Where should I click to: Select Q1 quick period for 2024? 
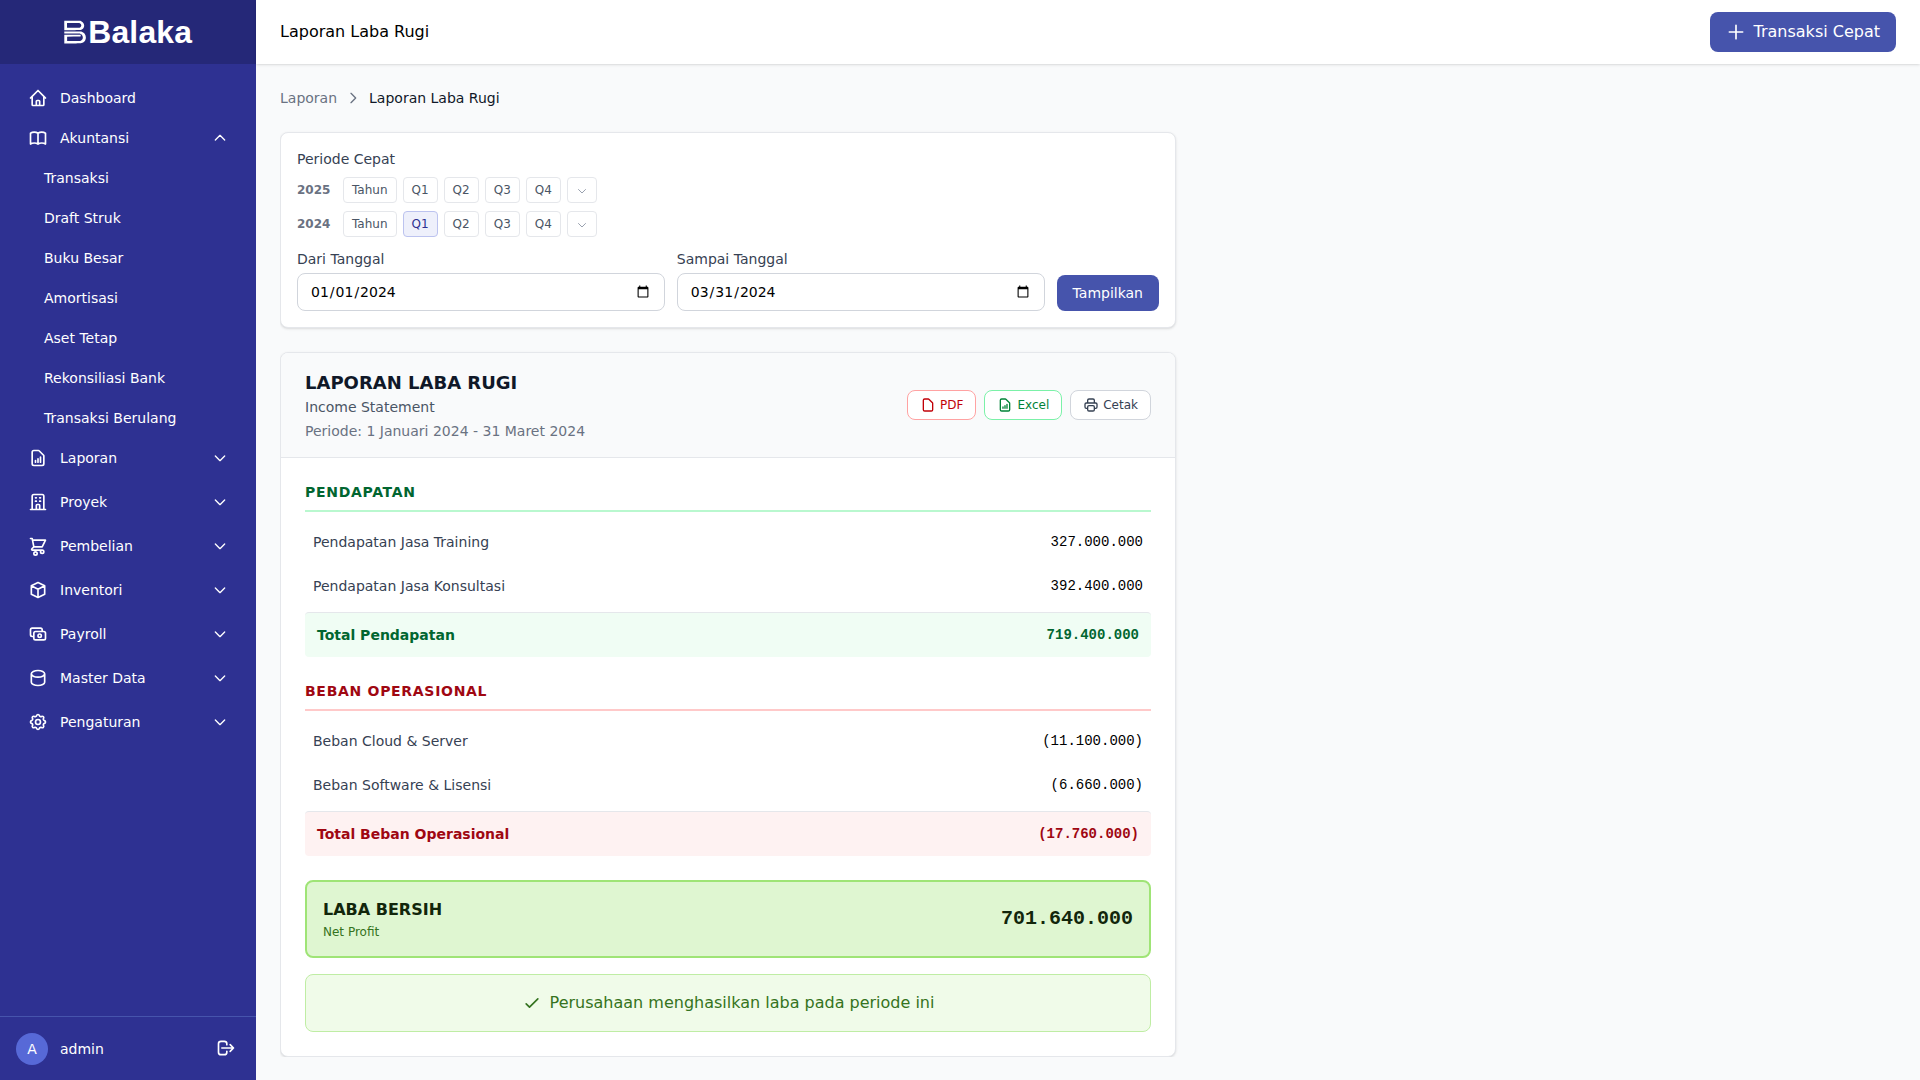point(420,224)
